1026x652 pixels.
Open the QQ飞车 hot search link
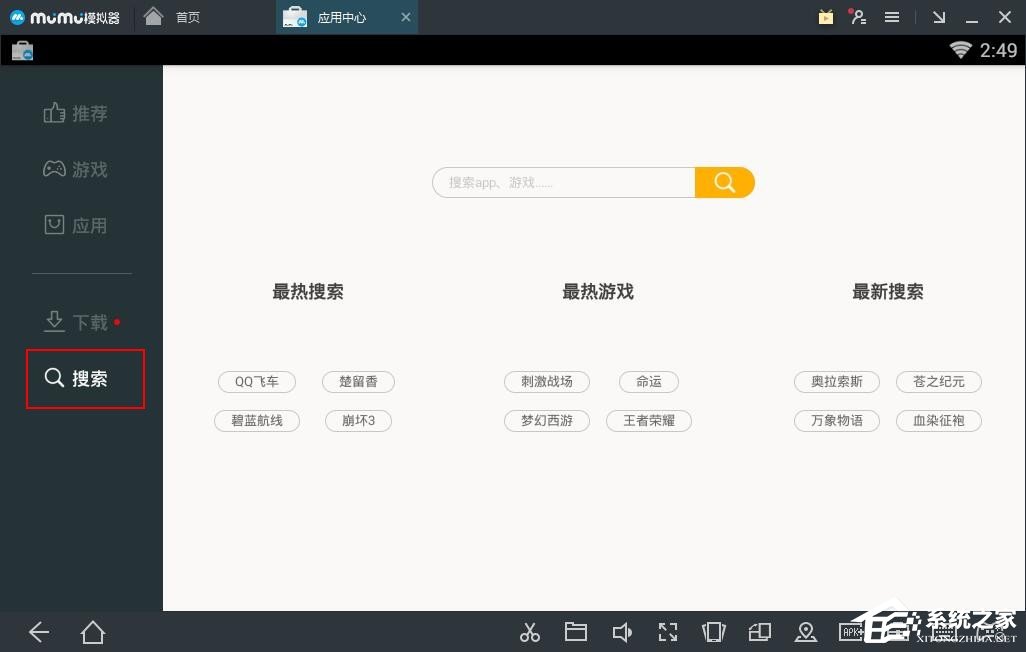pyautogui.click(x=256, y=382)
